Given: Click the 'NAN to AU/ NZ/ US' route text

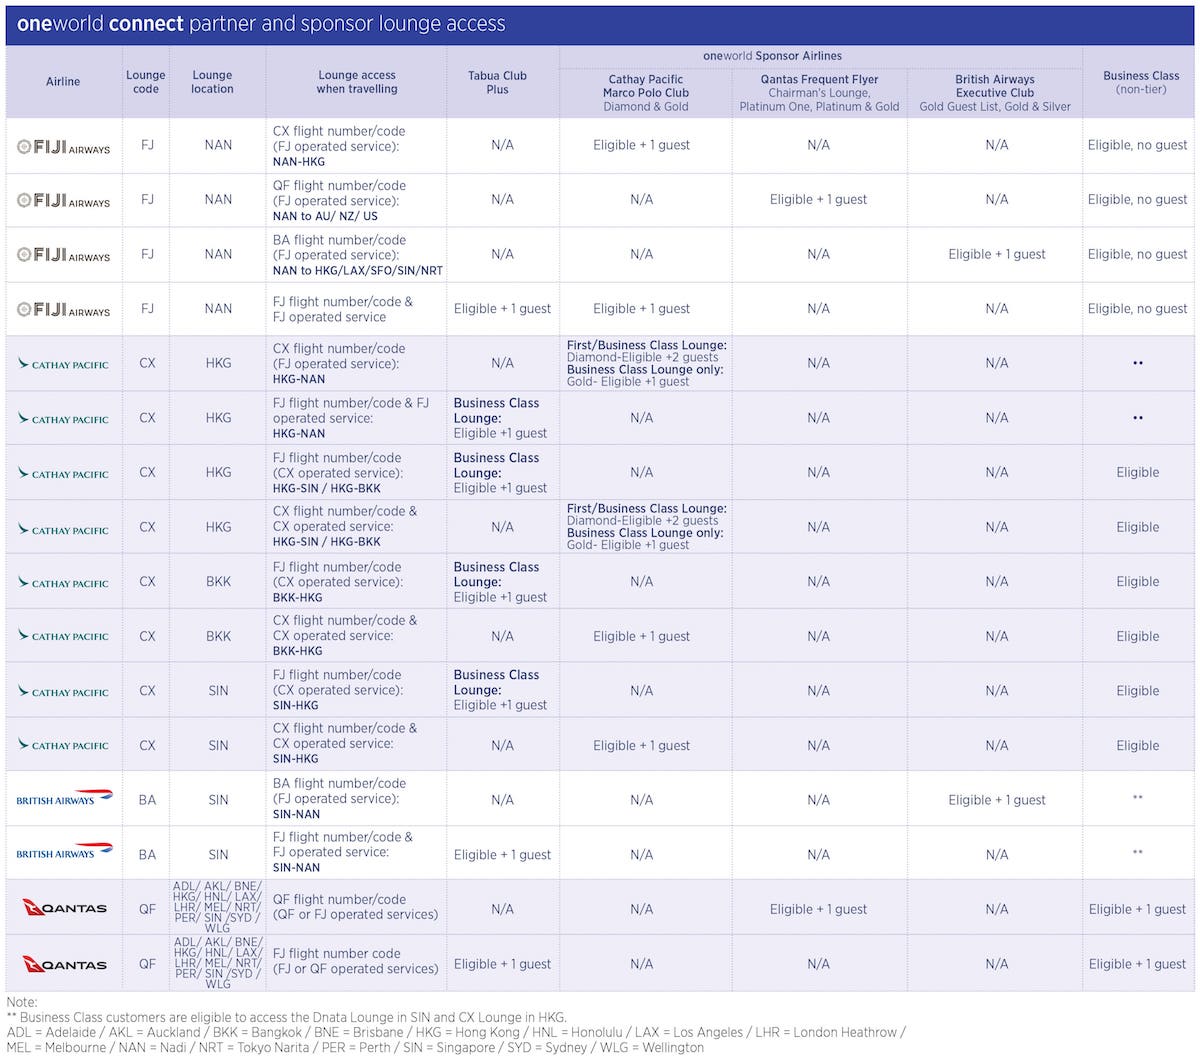Looking at the screenshot, I should pyautogui.click(x=325, y=216).
